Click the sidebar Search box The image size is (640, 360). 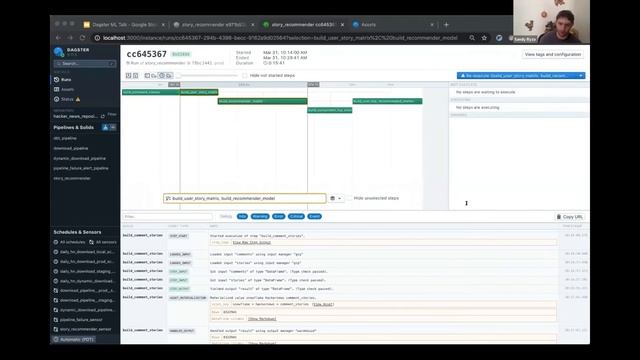[84, 64]
